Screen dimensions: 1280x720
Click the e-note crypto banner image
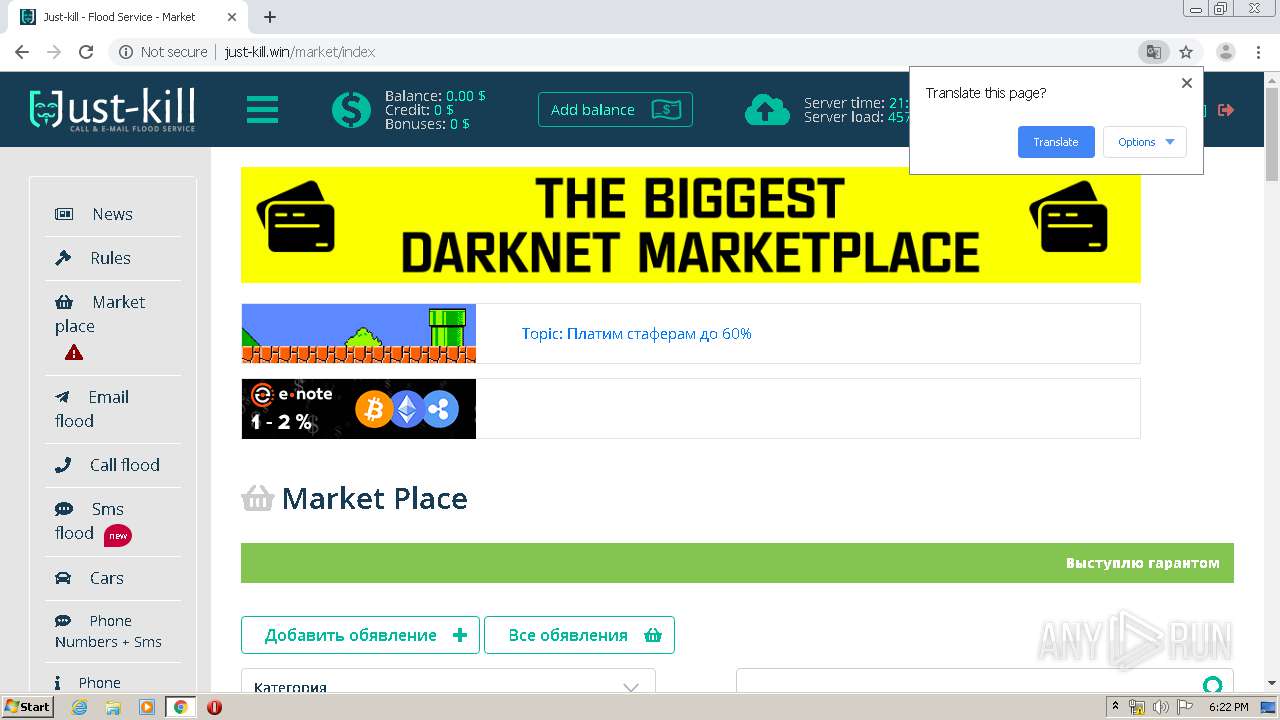359,409
